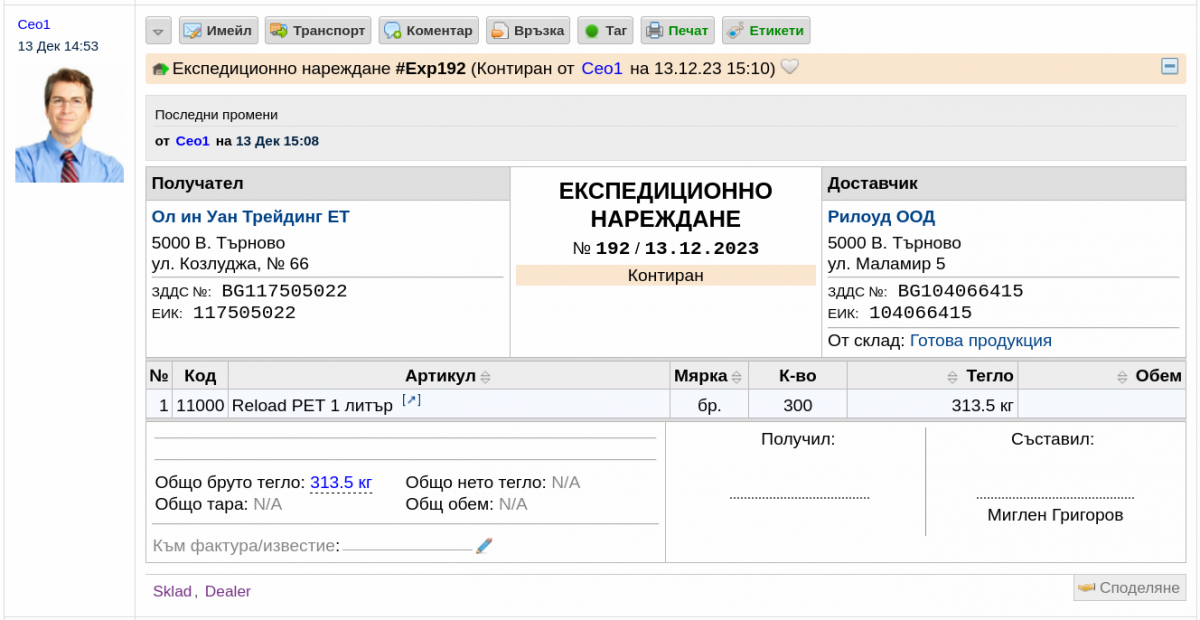Click the Споделяне share button

1129,588
